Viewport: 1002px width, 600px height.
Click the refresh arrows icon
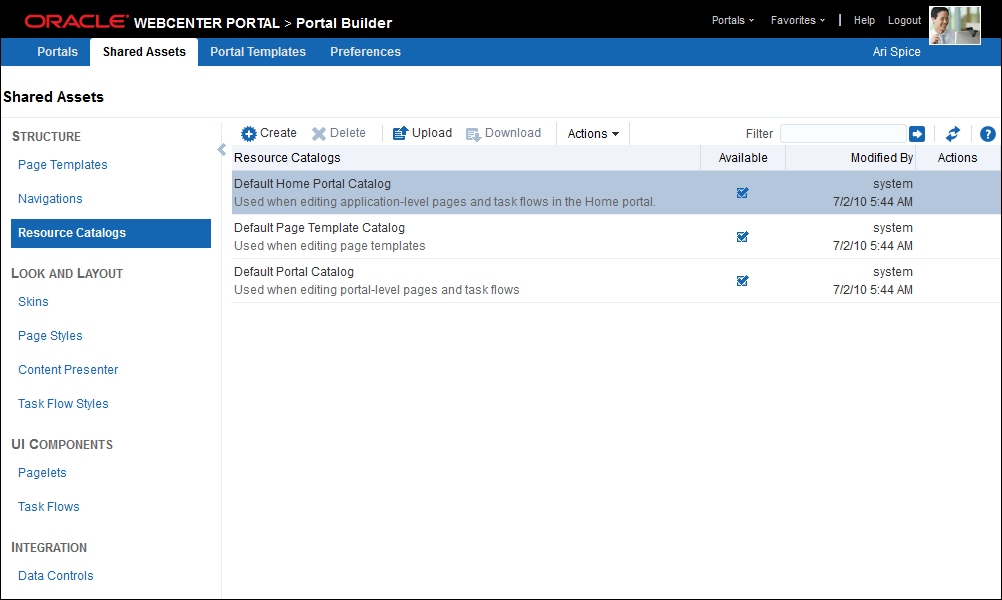click(x=953, y=134)
